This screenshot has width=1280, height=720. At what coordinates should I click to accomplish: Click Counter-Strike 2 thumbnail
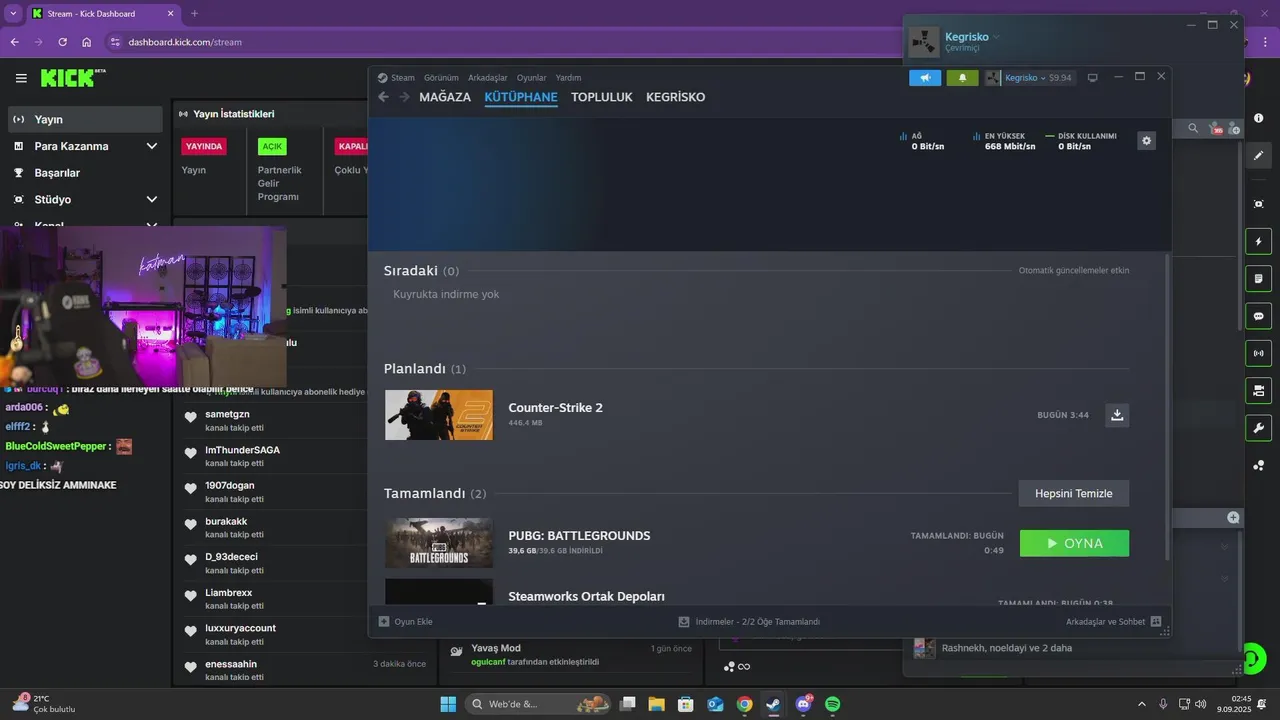[x=439, y=415]
